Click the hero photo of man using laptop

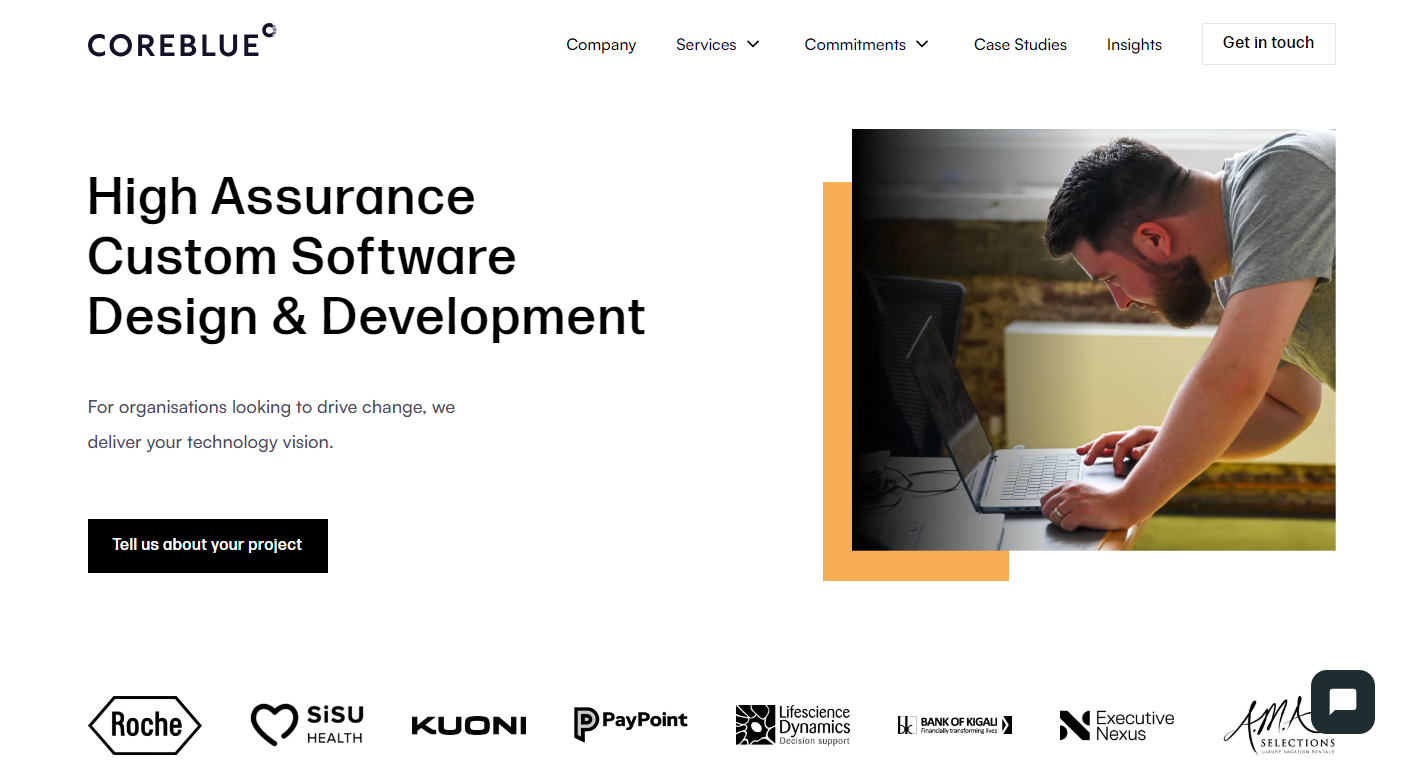(x=1093, y=340)
